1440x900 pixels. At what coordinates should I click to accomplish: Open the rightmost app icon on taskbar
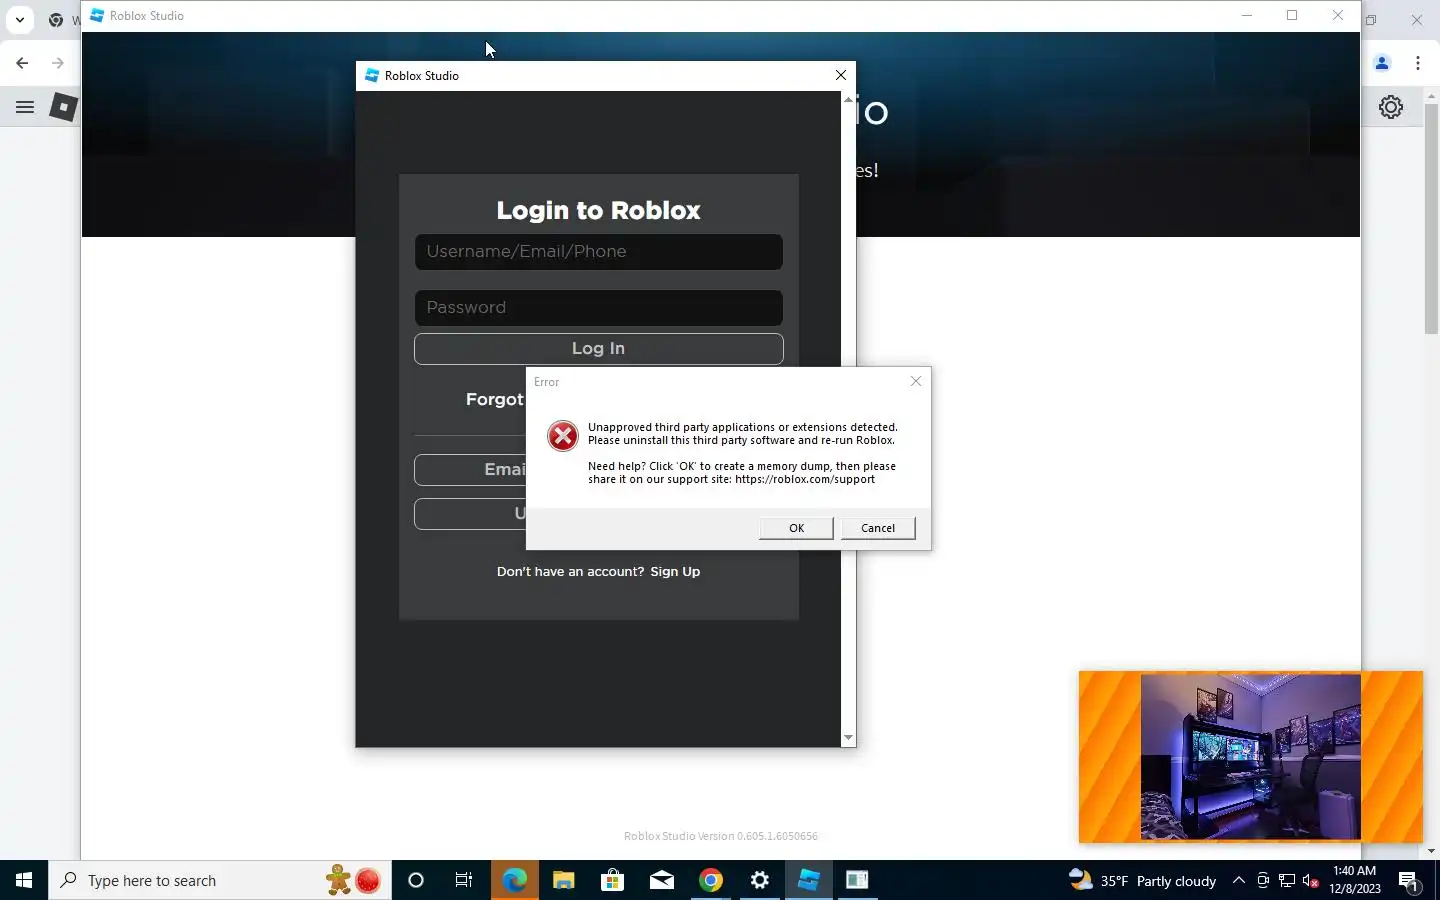point(858,880)
